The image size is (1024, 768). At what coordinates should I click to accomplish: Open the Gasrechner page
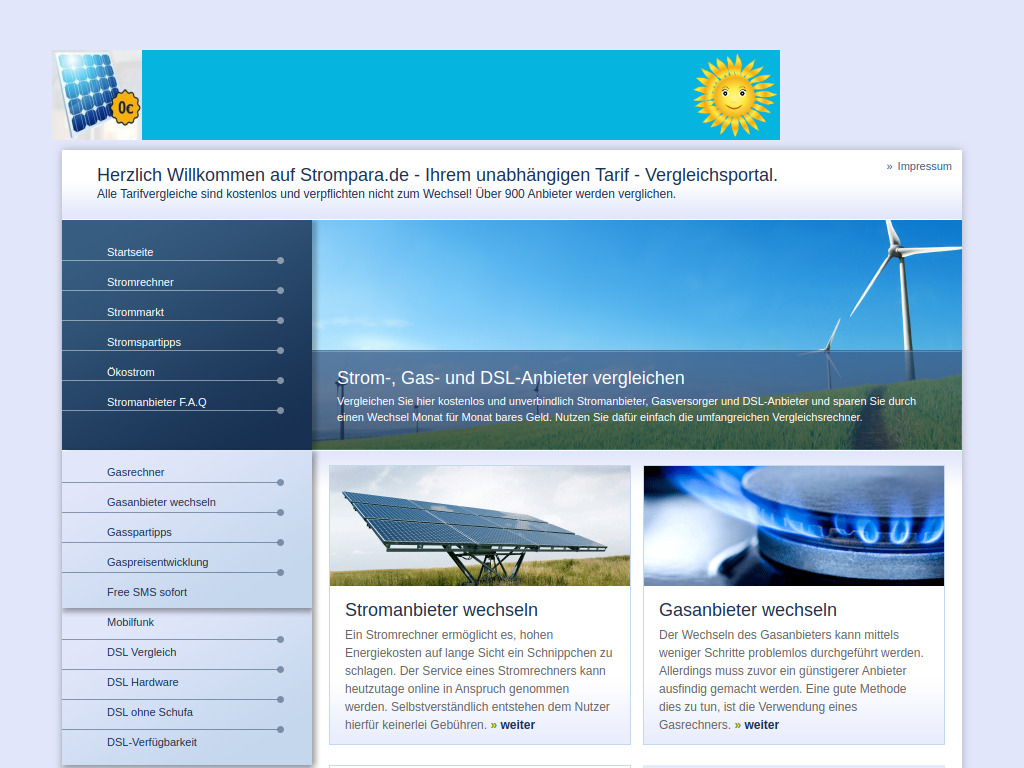(x=134, y=472)
